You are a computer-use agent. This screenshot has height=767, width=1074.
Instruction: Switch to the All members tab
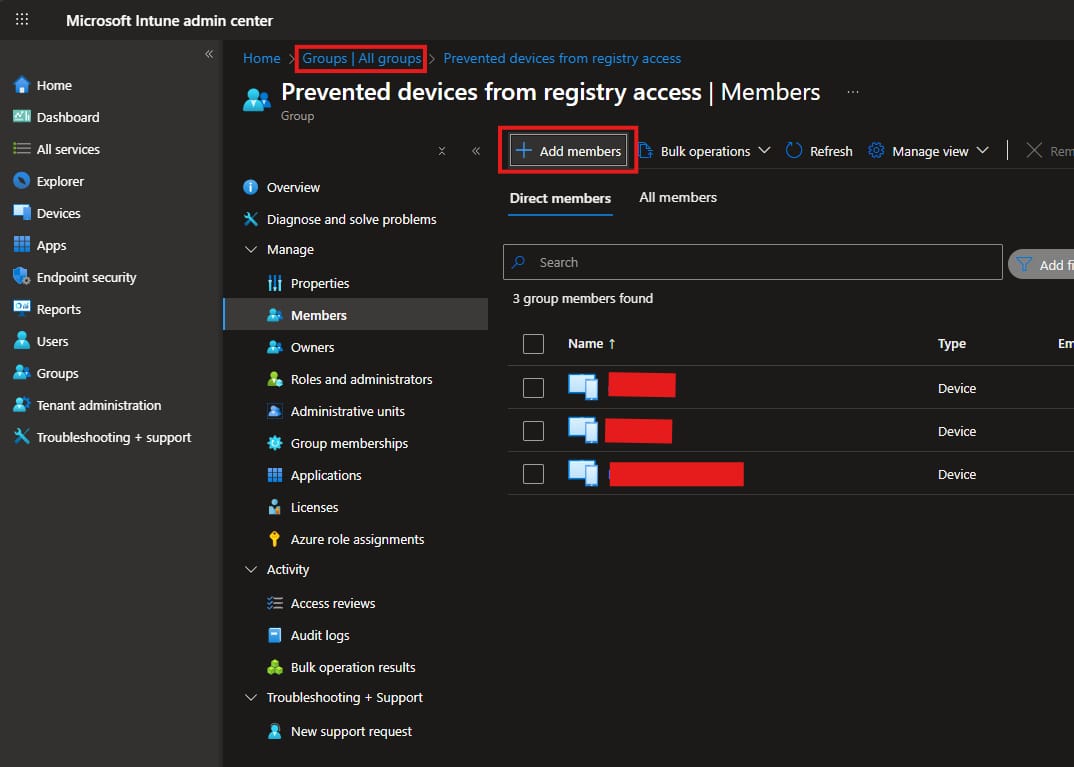click(x=678, y=197)
